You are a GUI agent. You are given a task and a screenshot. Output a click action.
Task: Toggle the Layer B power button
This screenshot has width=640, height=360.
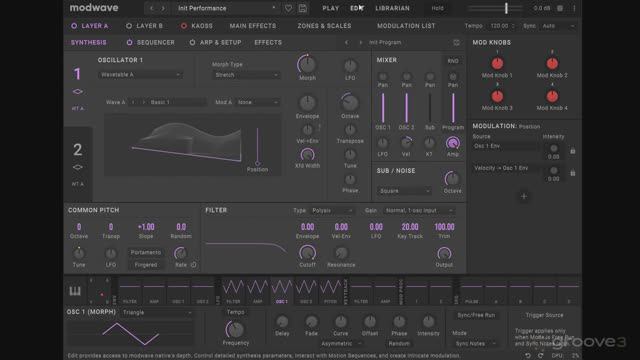pyautogui.click(x=129, y=26)
